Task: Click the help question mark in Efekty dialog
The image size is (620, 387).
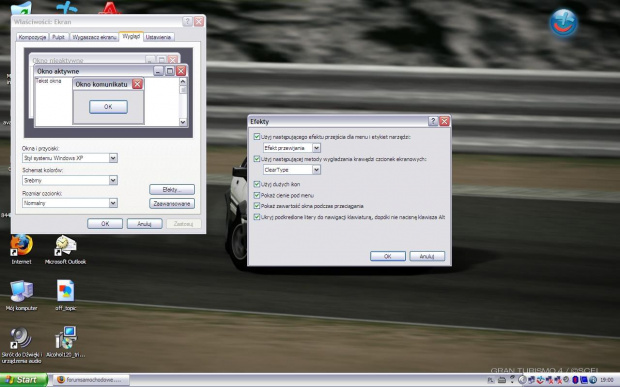Action: point(433,121)
